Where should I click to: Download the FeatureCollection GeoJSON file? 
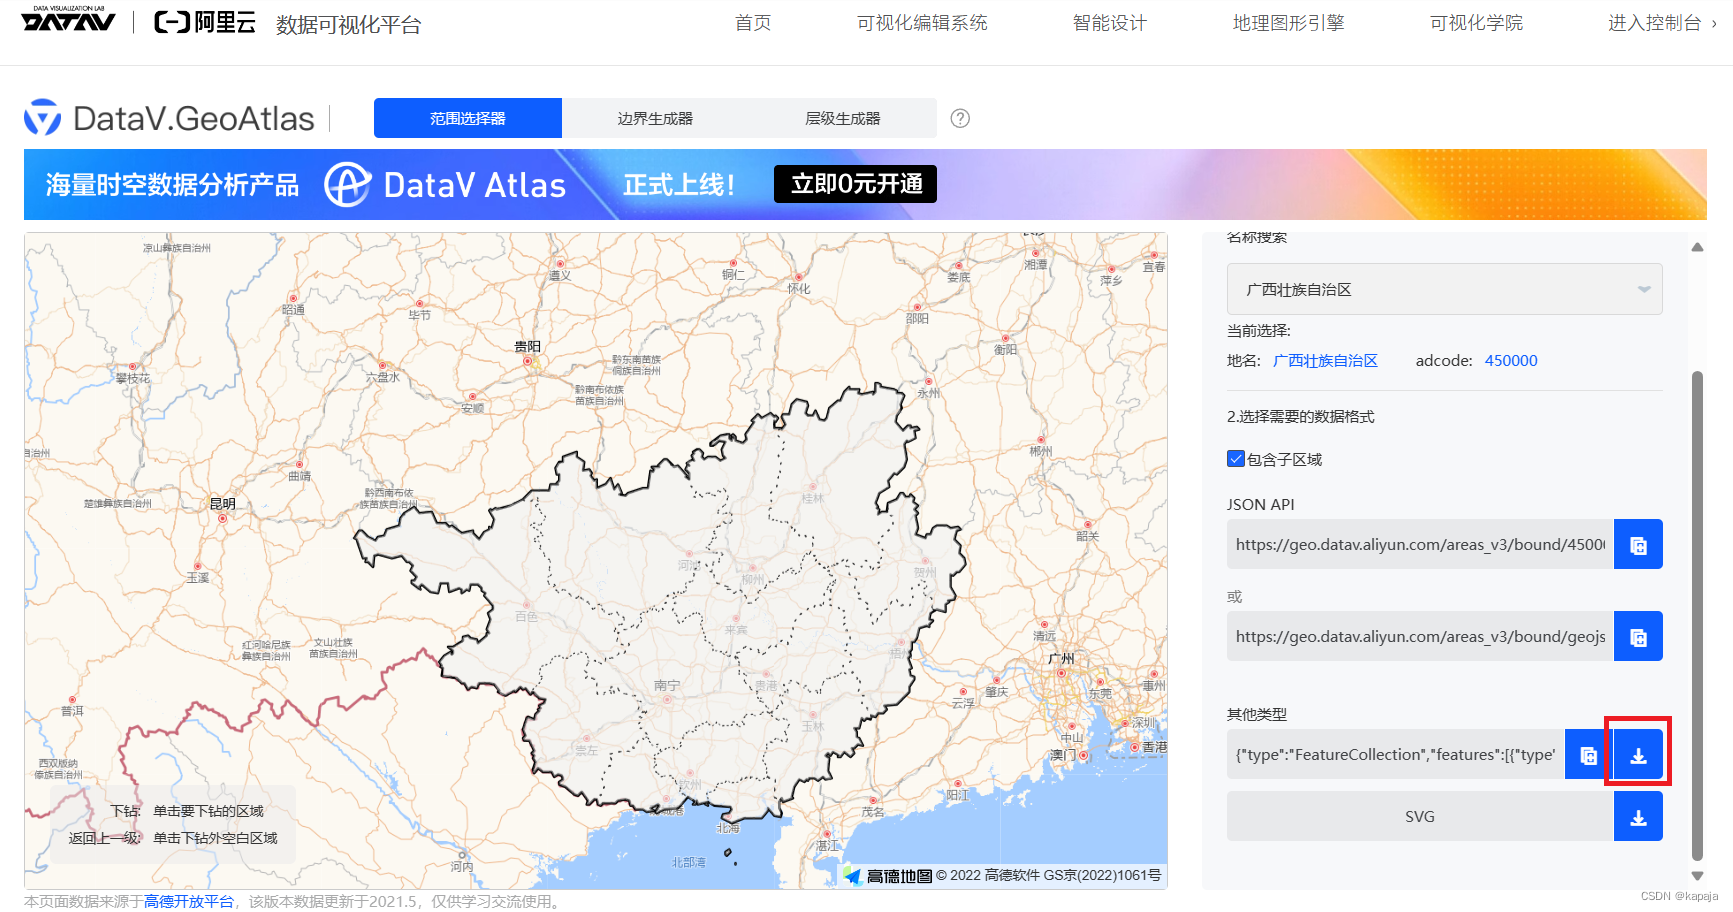pos(1638,754)
